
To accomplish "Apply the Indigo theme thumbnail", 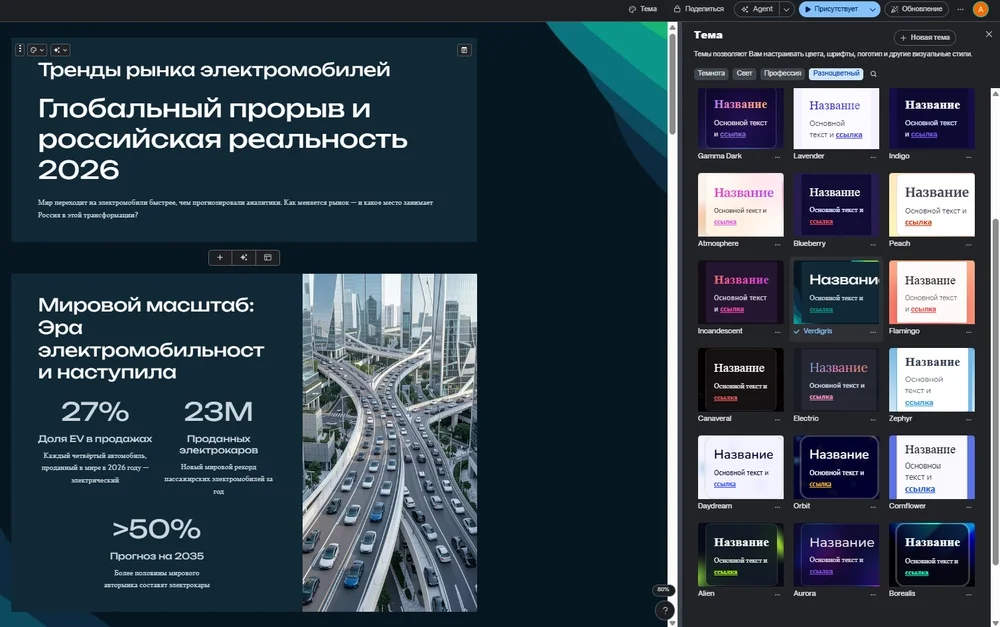I will pos(932,119).
